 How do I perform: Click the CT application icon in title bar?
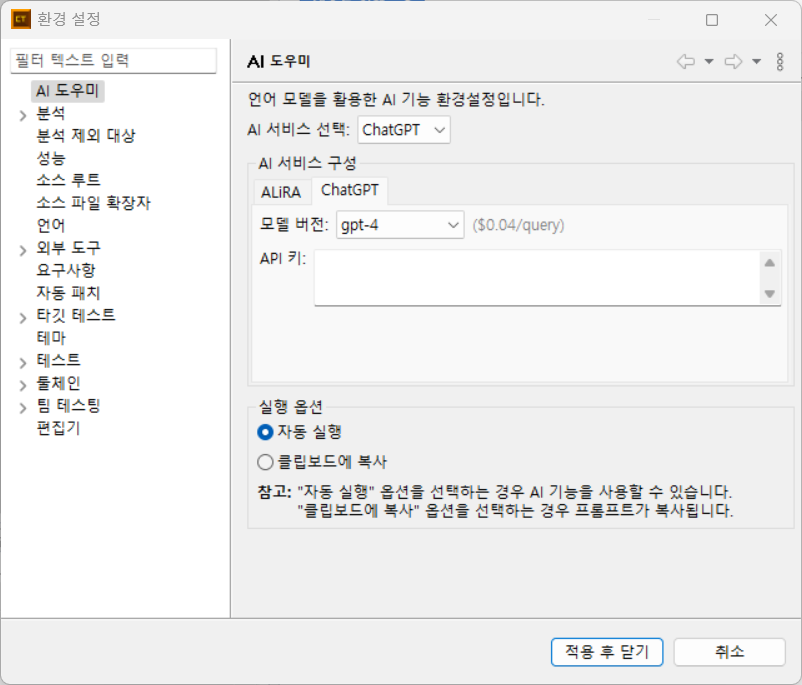tap(20, 19)
